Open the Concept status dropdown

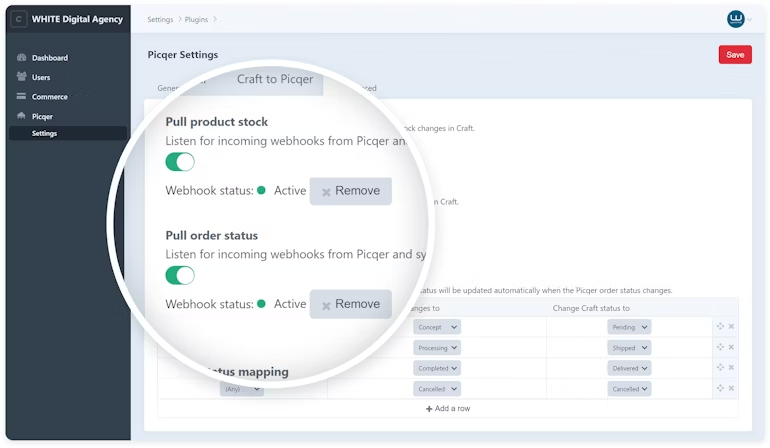438,327
